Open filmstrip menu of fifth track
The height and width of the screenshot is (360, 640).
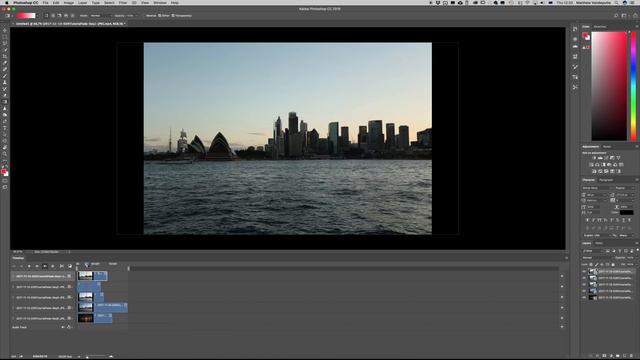pyautogui.click(x=69, y=318)
